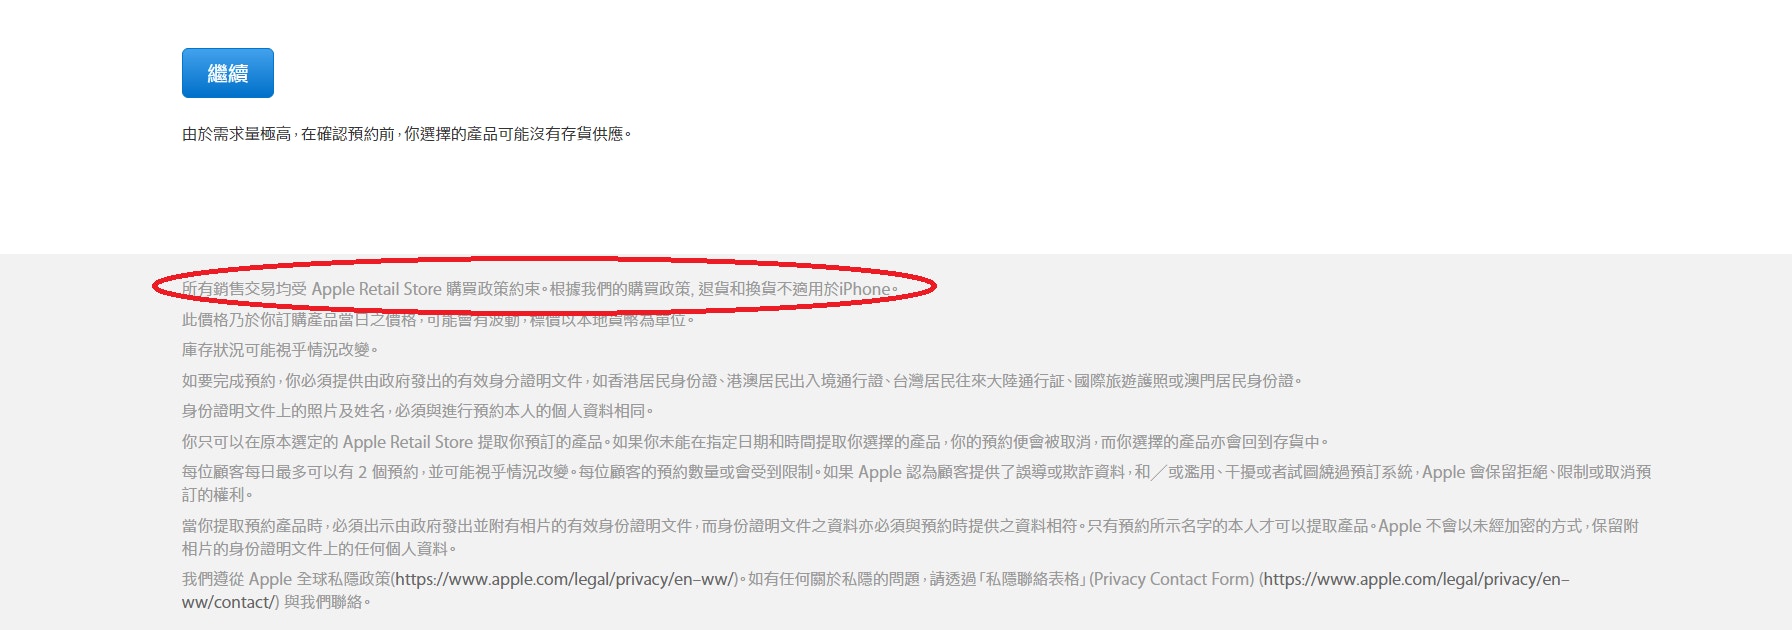Click the ID photo and name match line
This screenshot has height=630, width=1792.
click(418, 411)
